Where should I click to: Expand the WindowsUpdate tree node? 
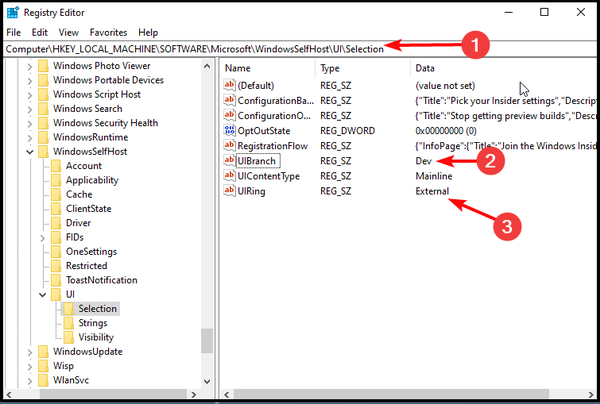(x=28, y=352)
